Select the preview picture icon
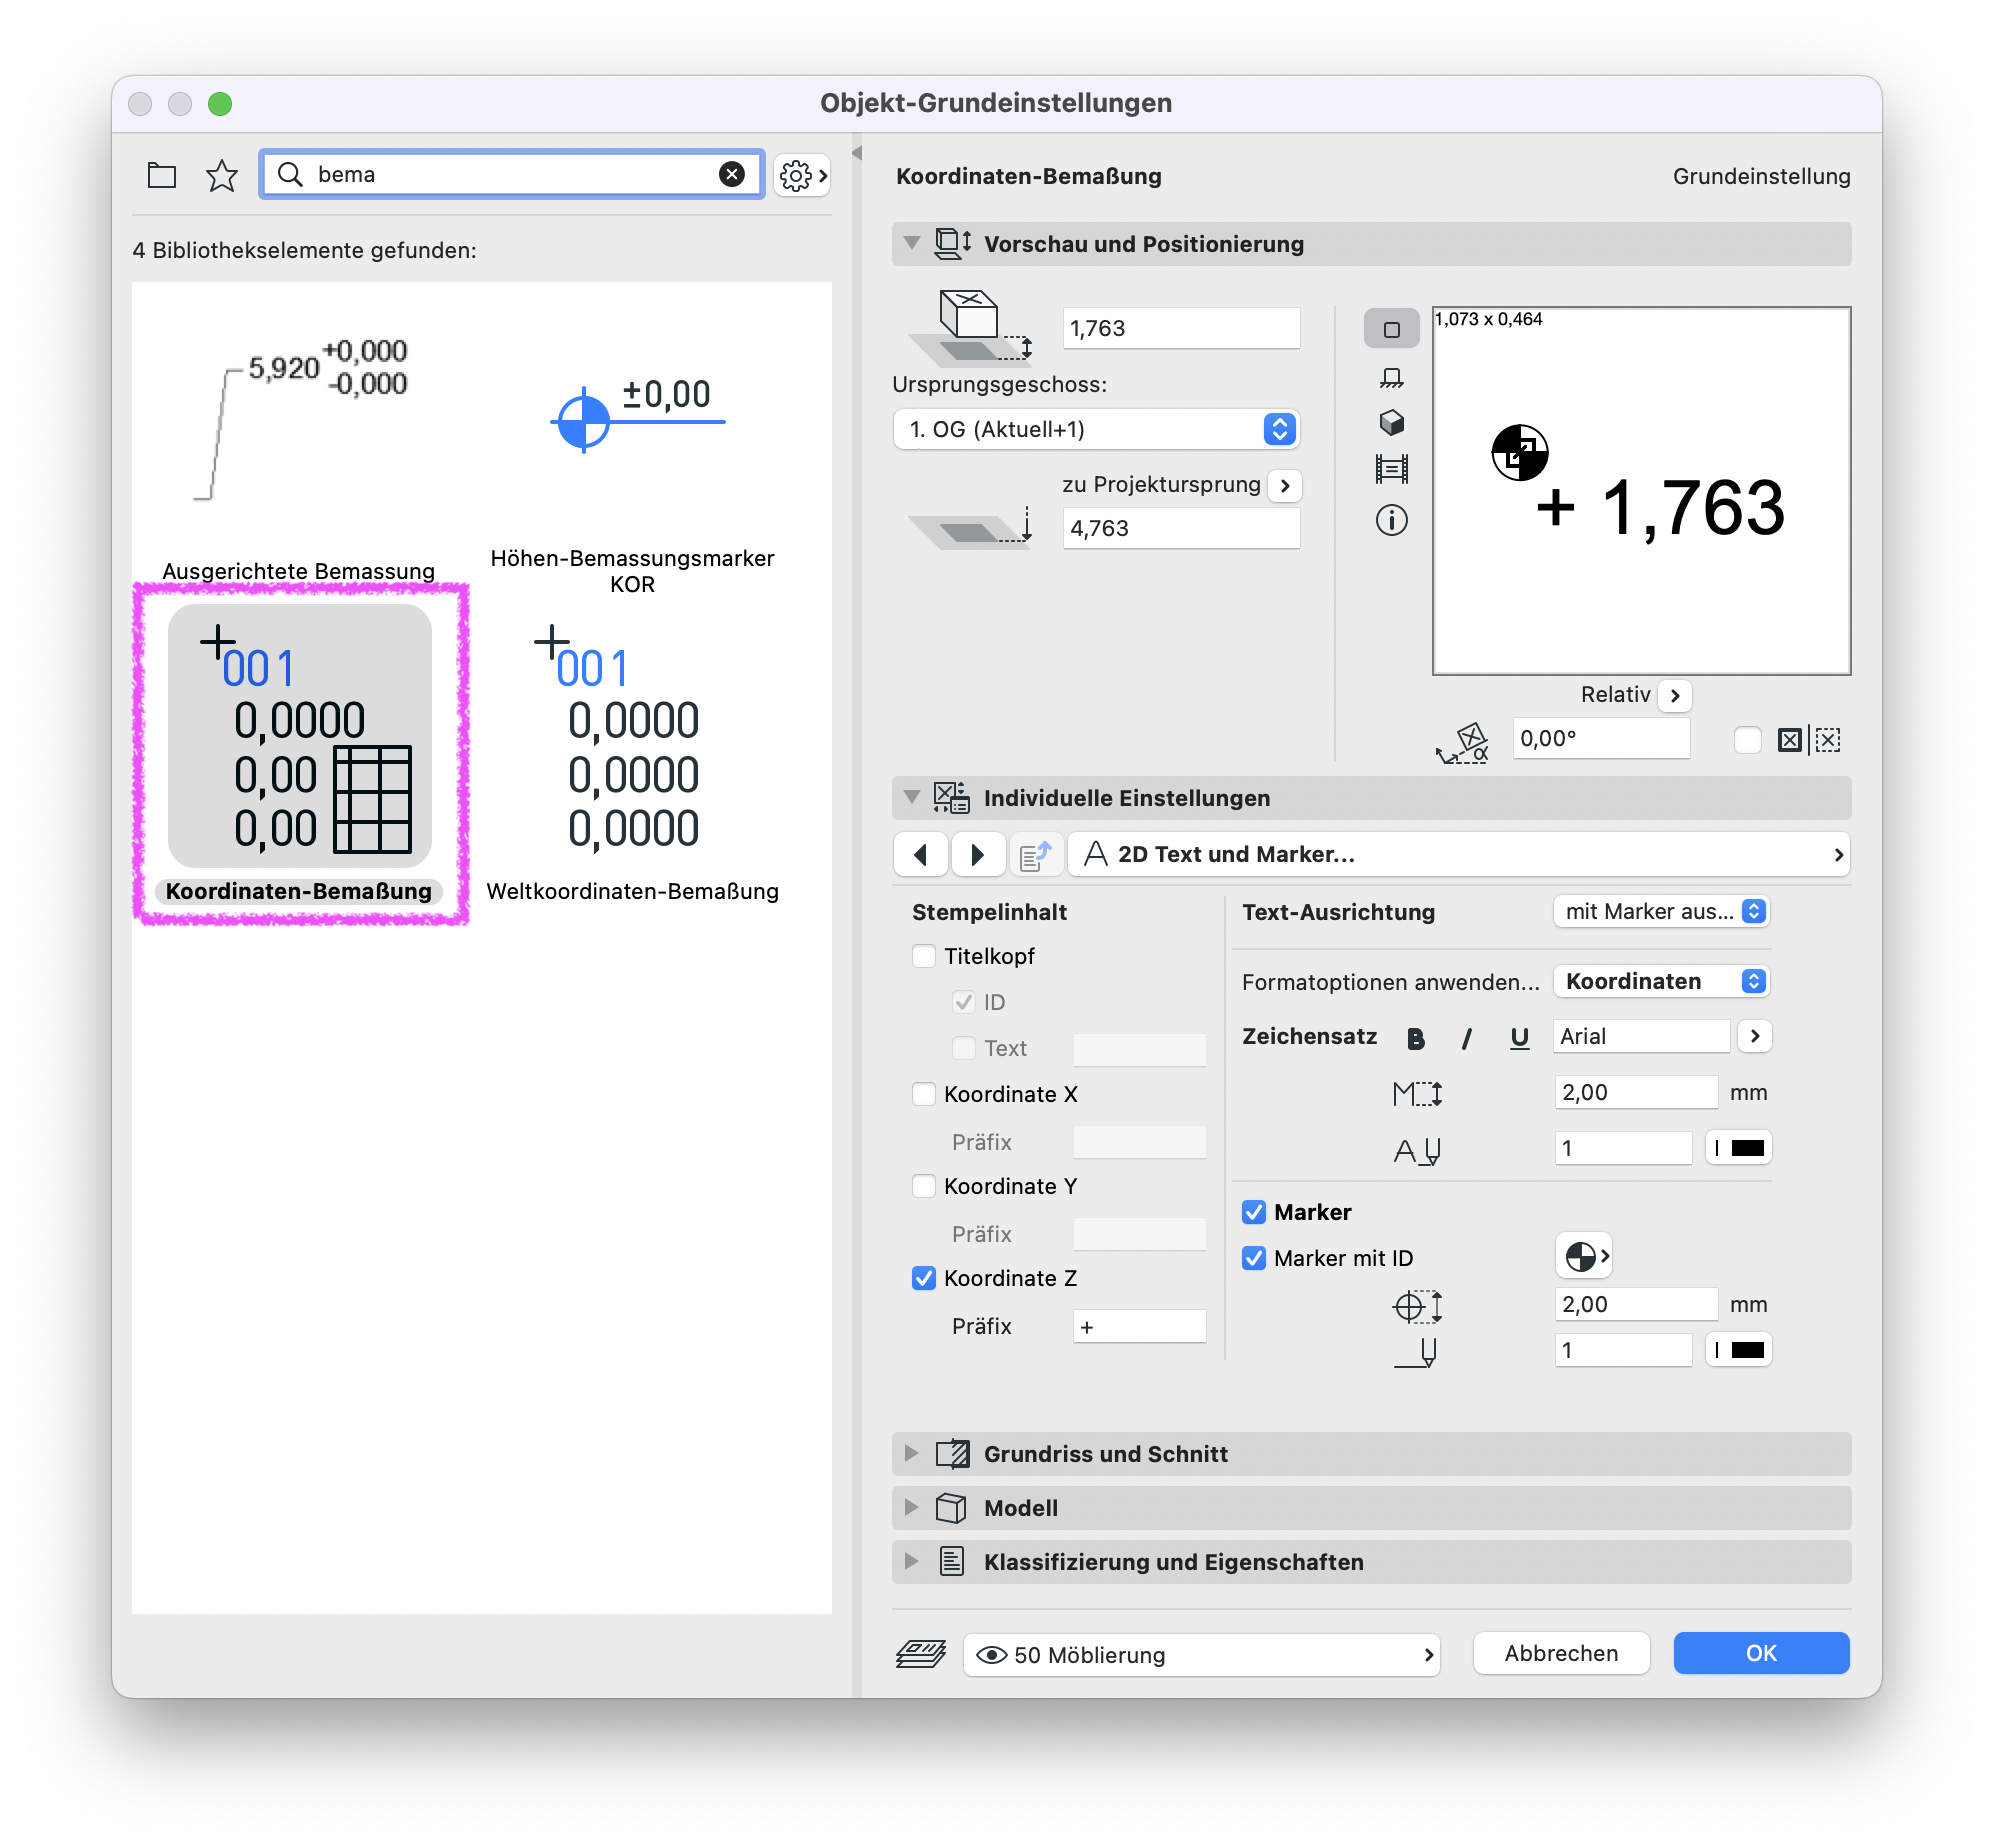The width and height of the screenshot is (1994, 1846). click(x=1391, y=469)
